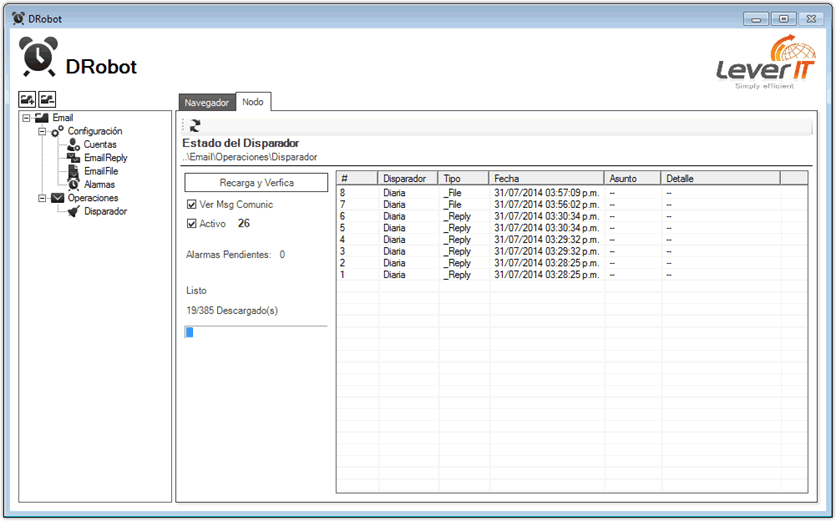Screen dimensions: 836x521
Task: Click the Asunto column header
Action: pos(632,179)
